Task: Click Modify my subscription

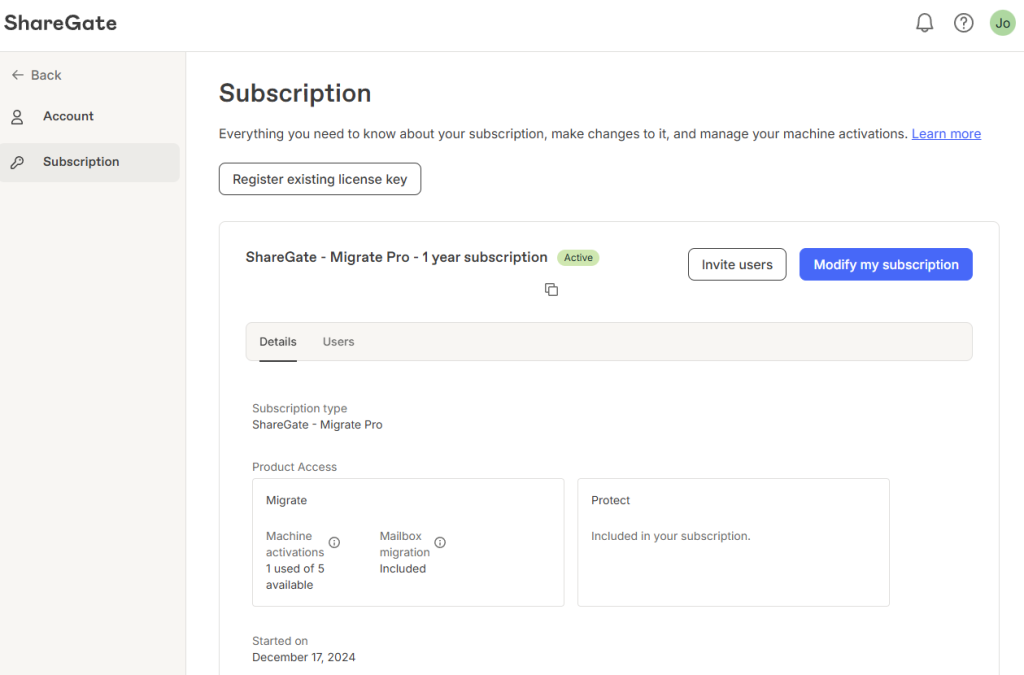Action: pyautogui.click(x=886, y=264)
